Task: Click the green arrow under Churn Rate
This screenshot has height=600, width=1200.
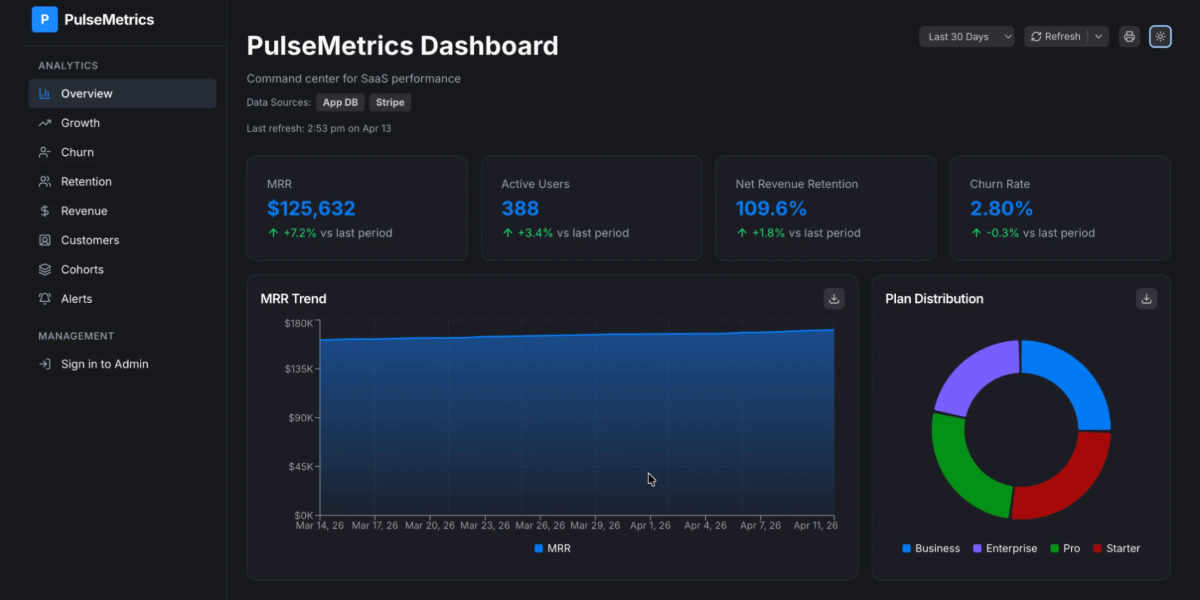Action: (x=975, y=233)
